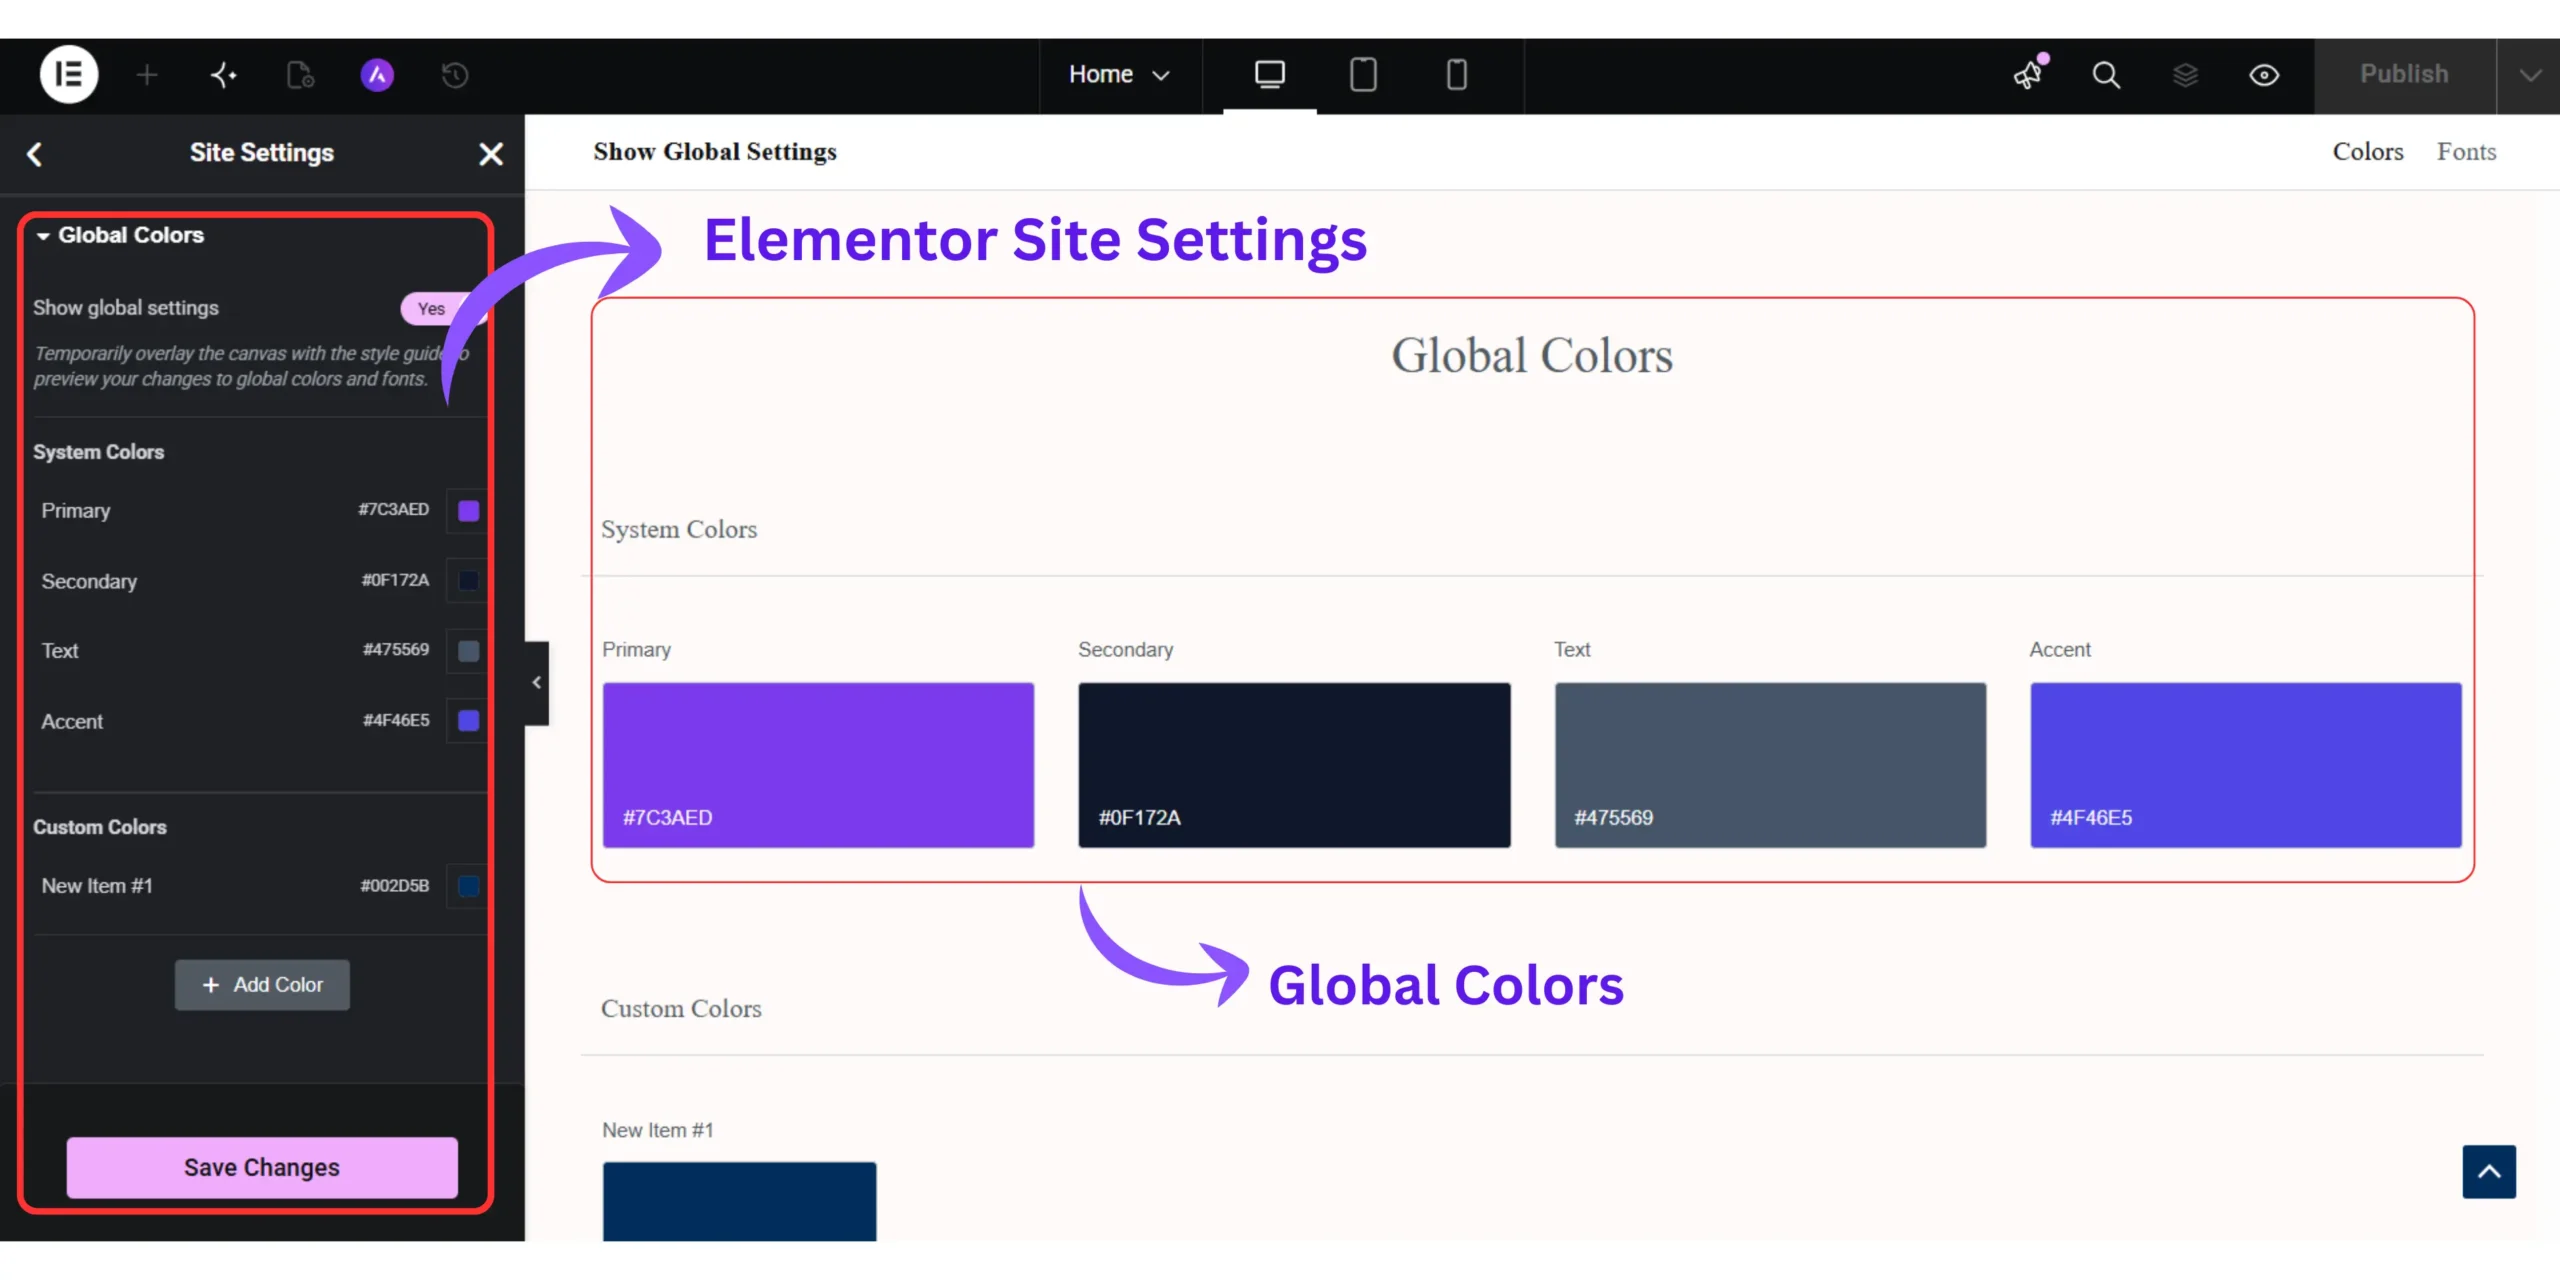Screen dimensions: 2560x1280
Task: Preview changes with the eye icon
Action: pos(2264,75)
